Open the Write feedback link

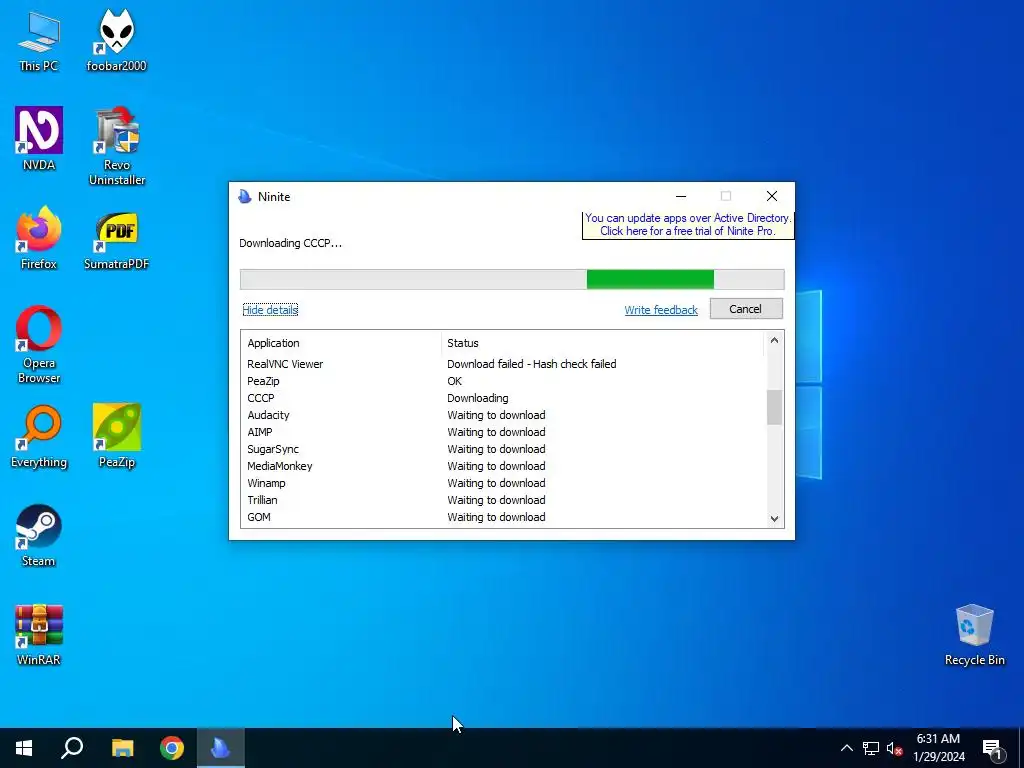pyautogui.click(x=661, y=310)
